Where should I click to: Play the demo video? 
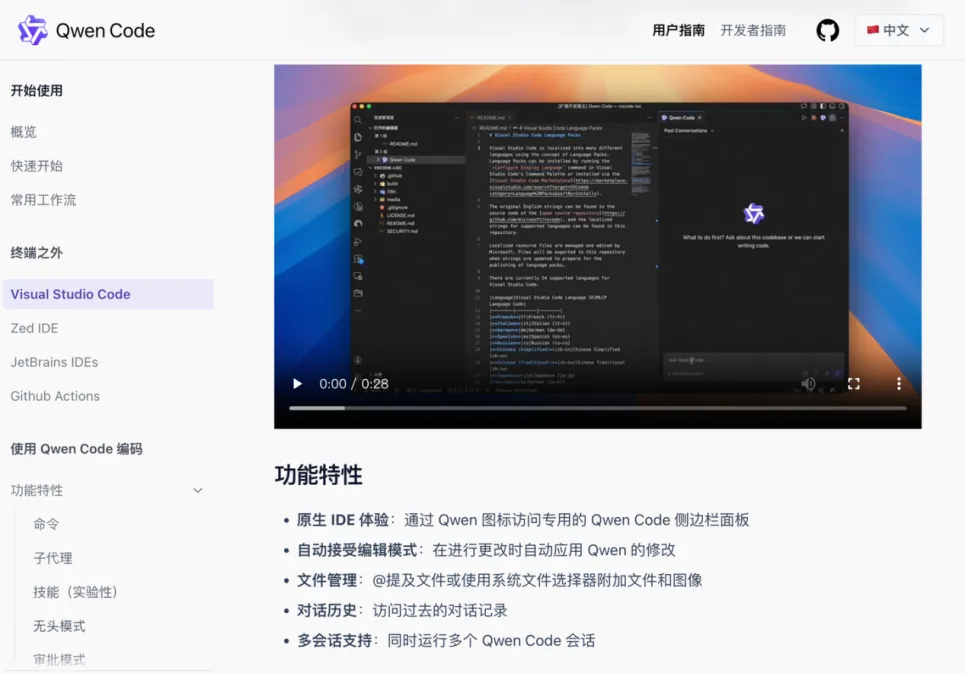(x=297, y=384)
